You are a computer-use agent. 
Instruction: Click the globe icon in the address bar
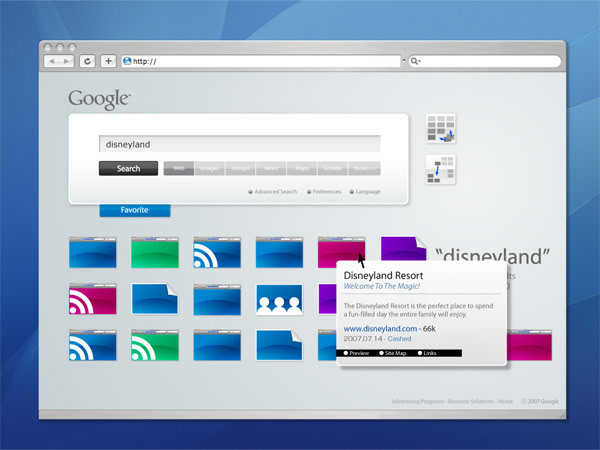click(127, 61)
